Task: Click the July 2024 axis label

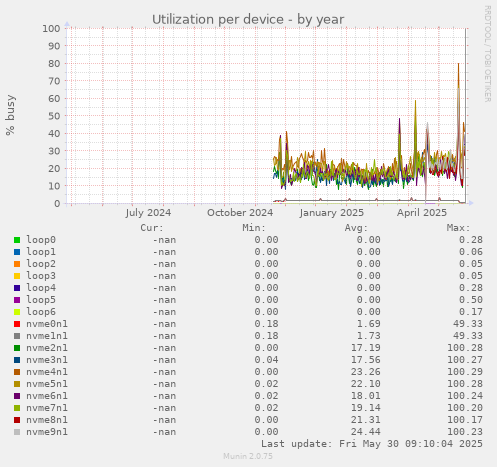Action: 148,213
